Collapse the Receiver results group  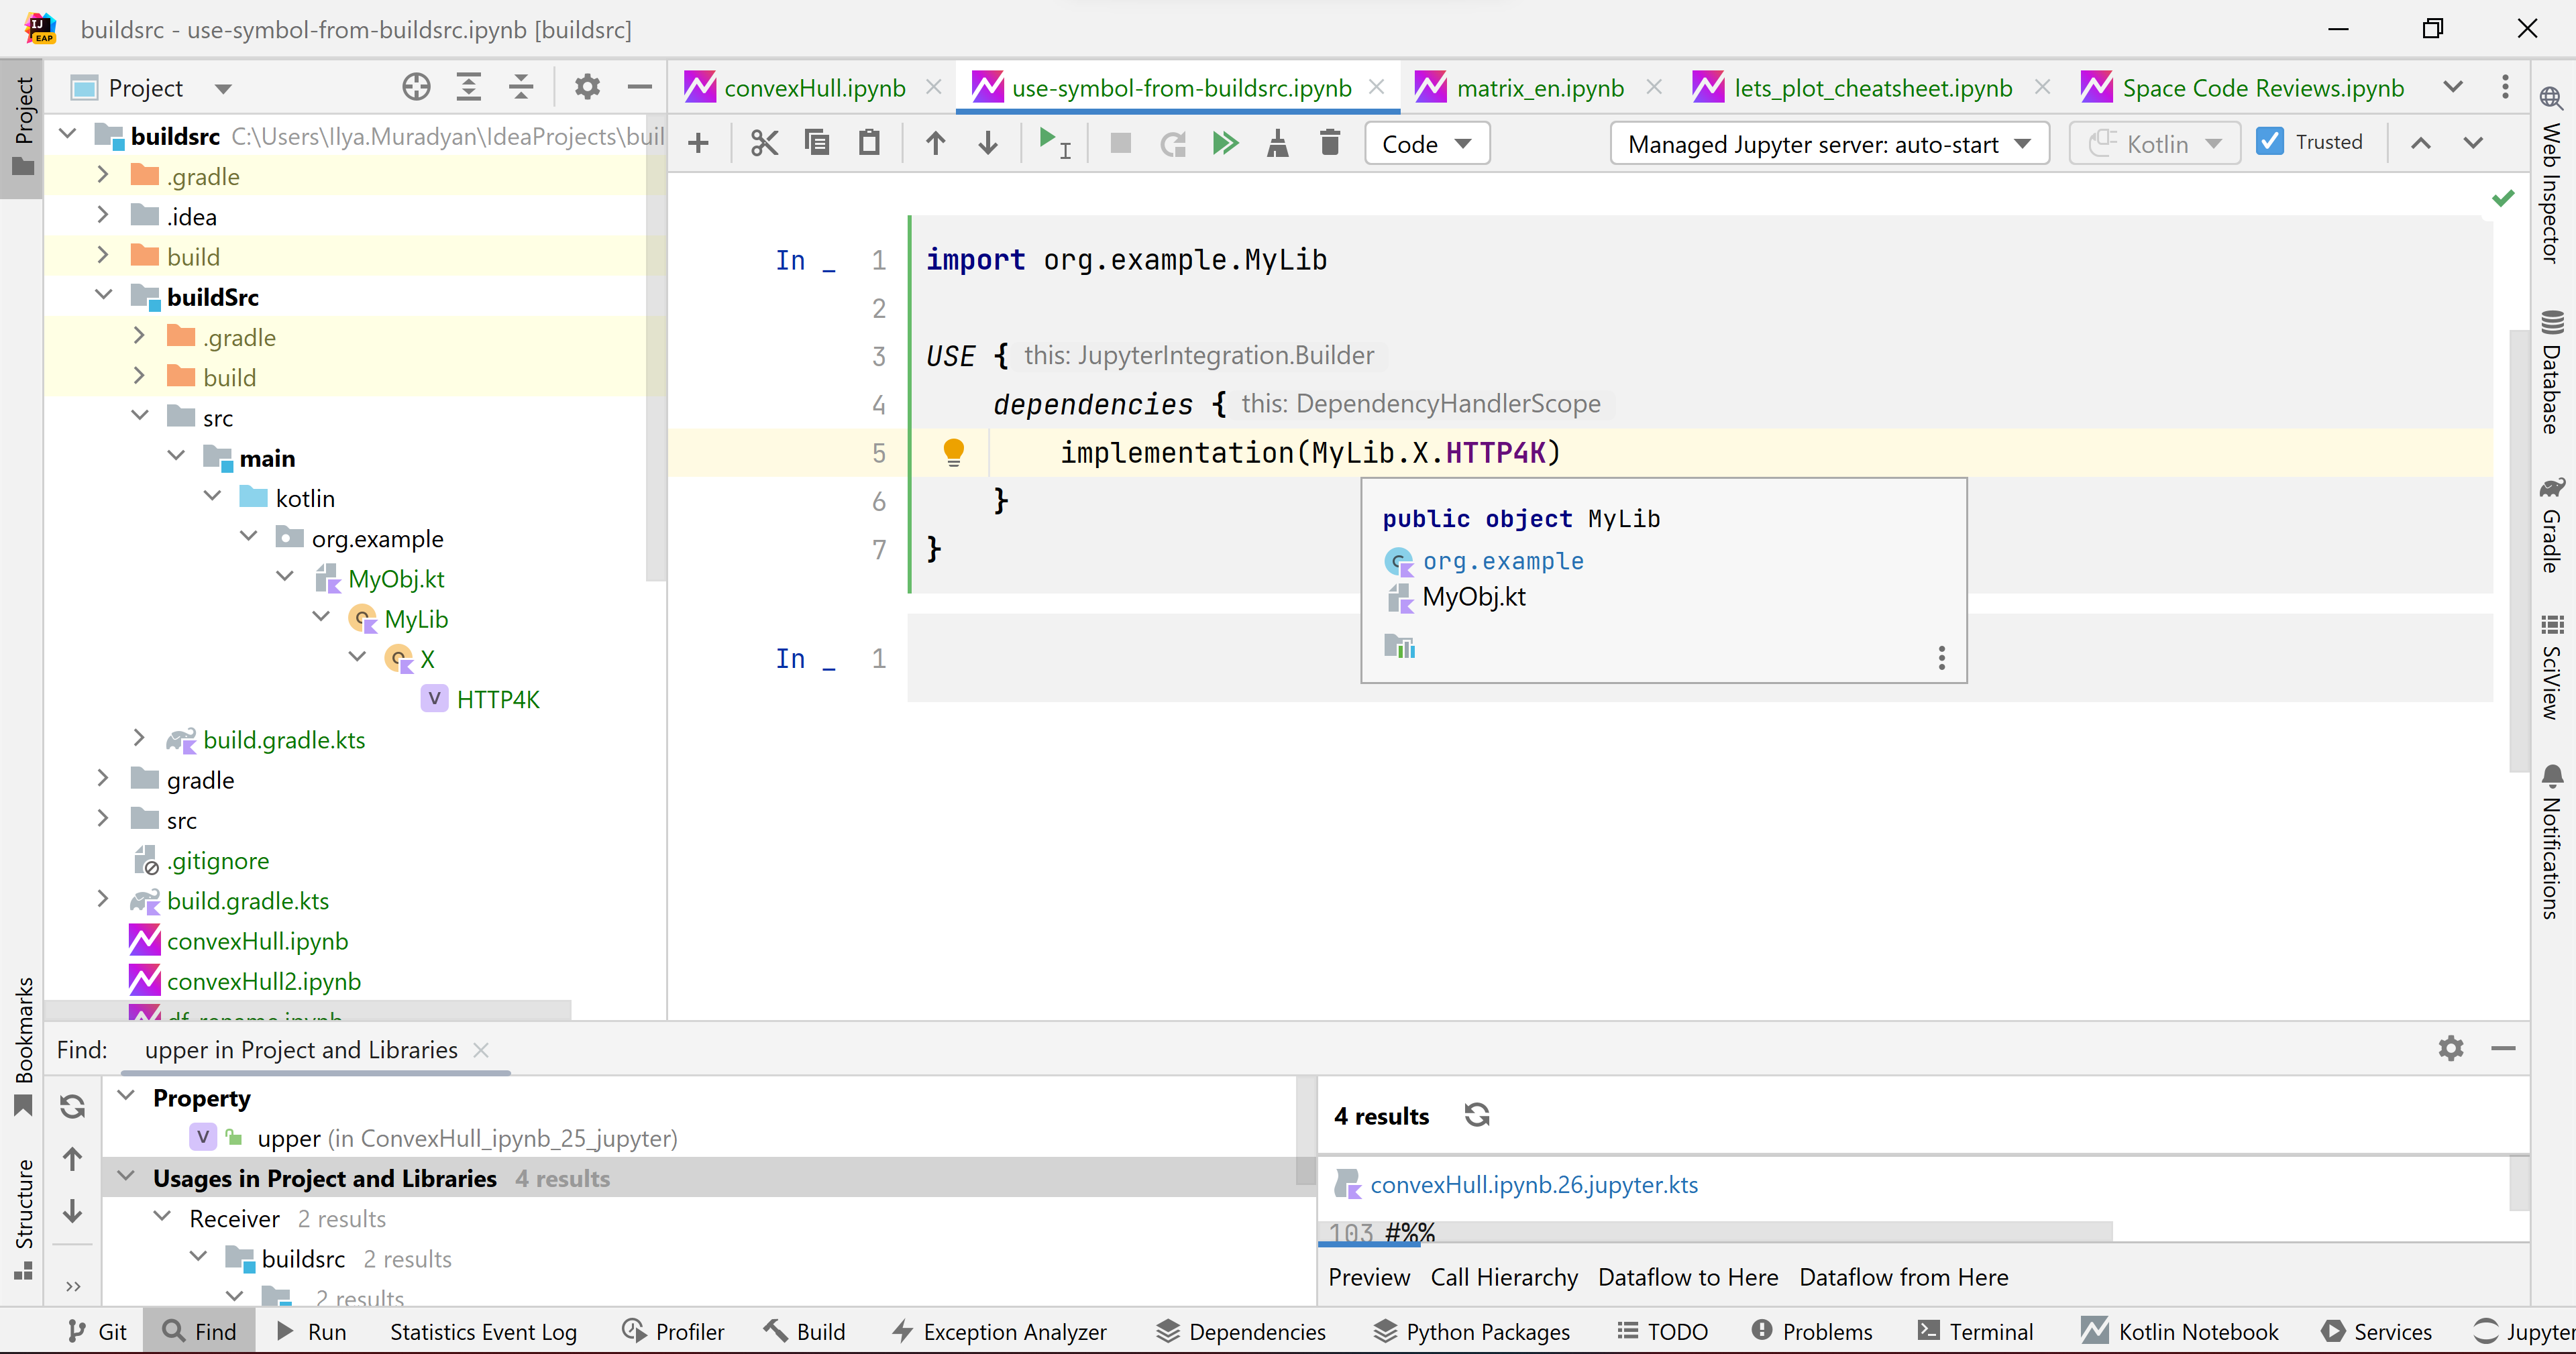click(x=162, y=1217)
